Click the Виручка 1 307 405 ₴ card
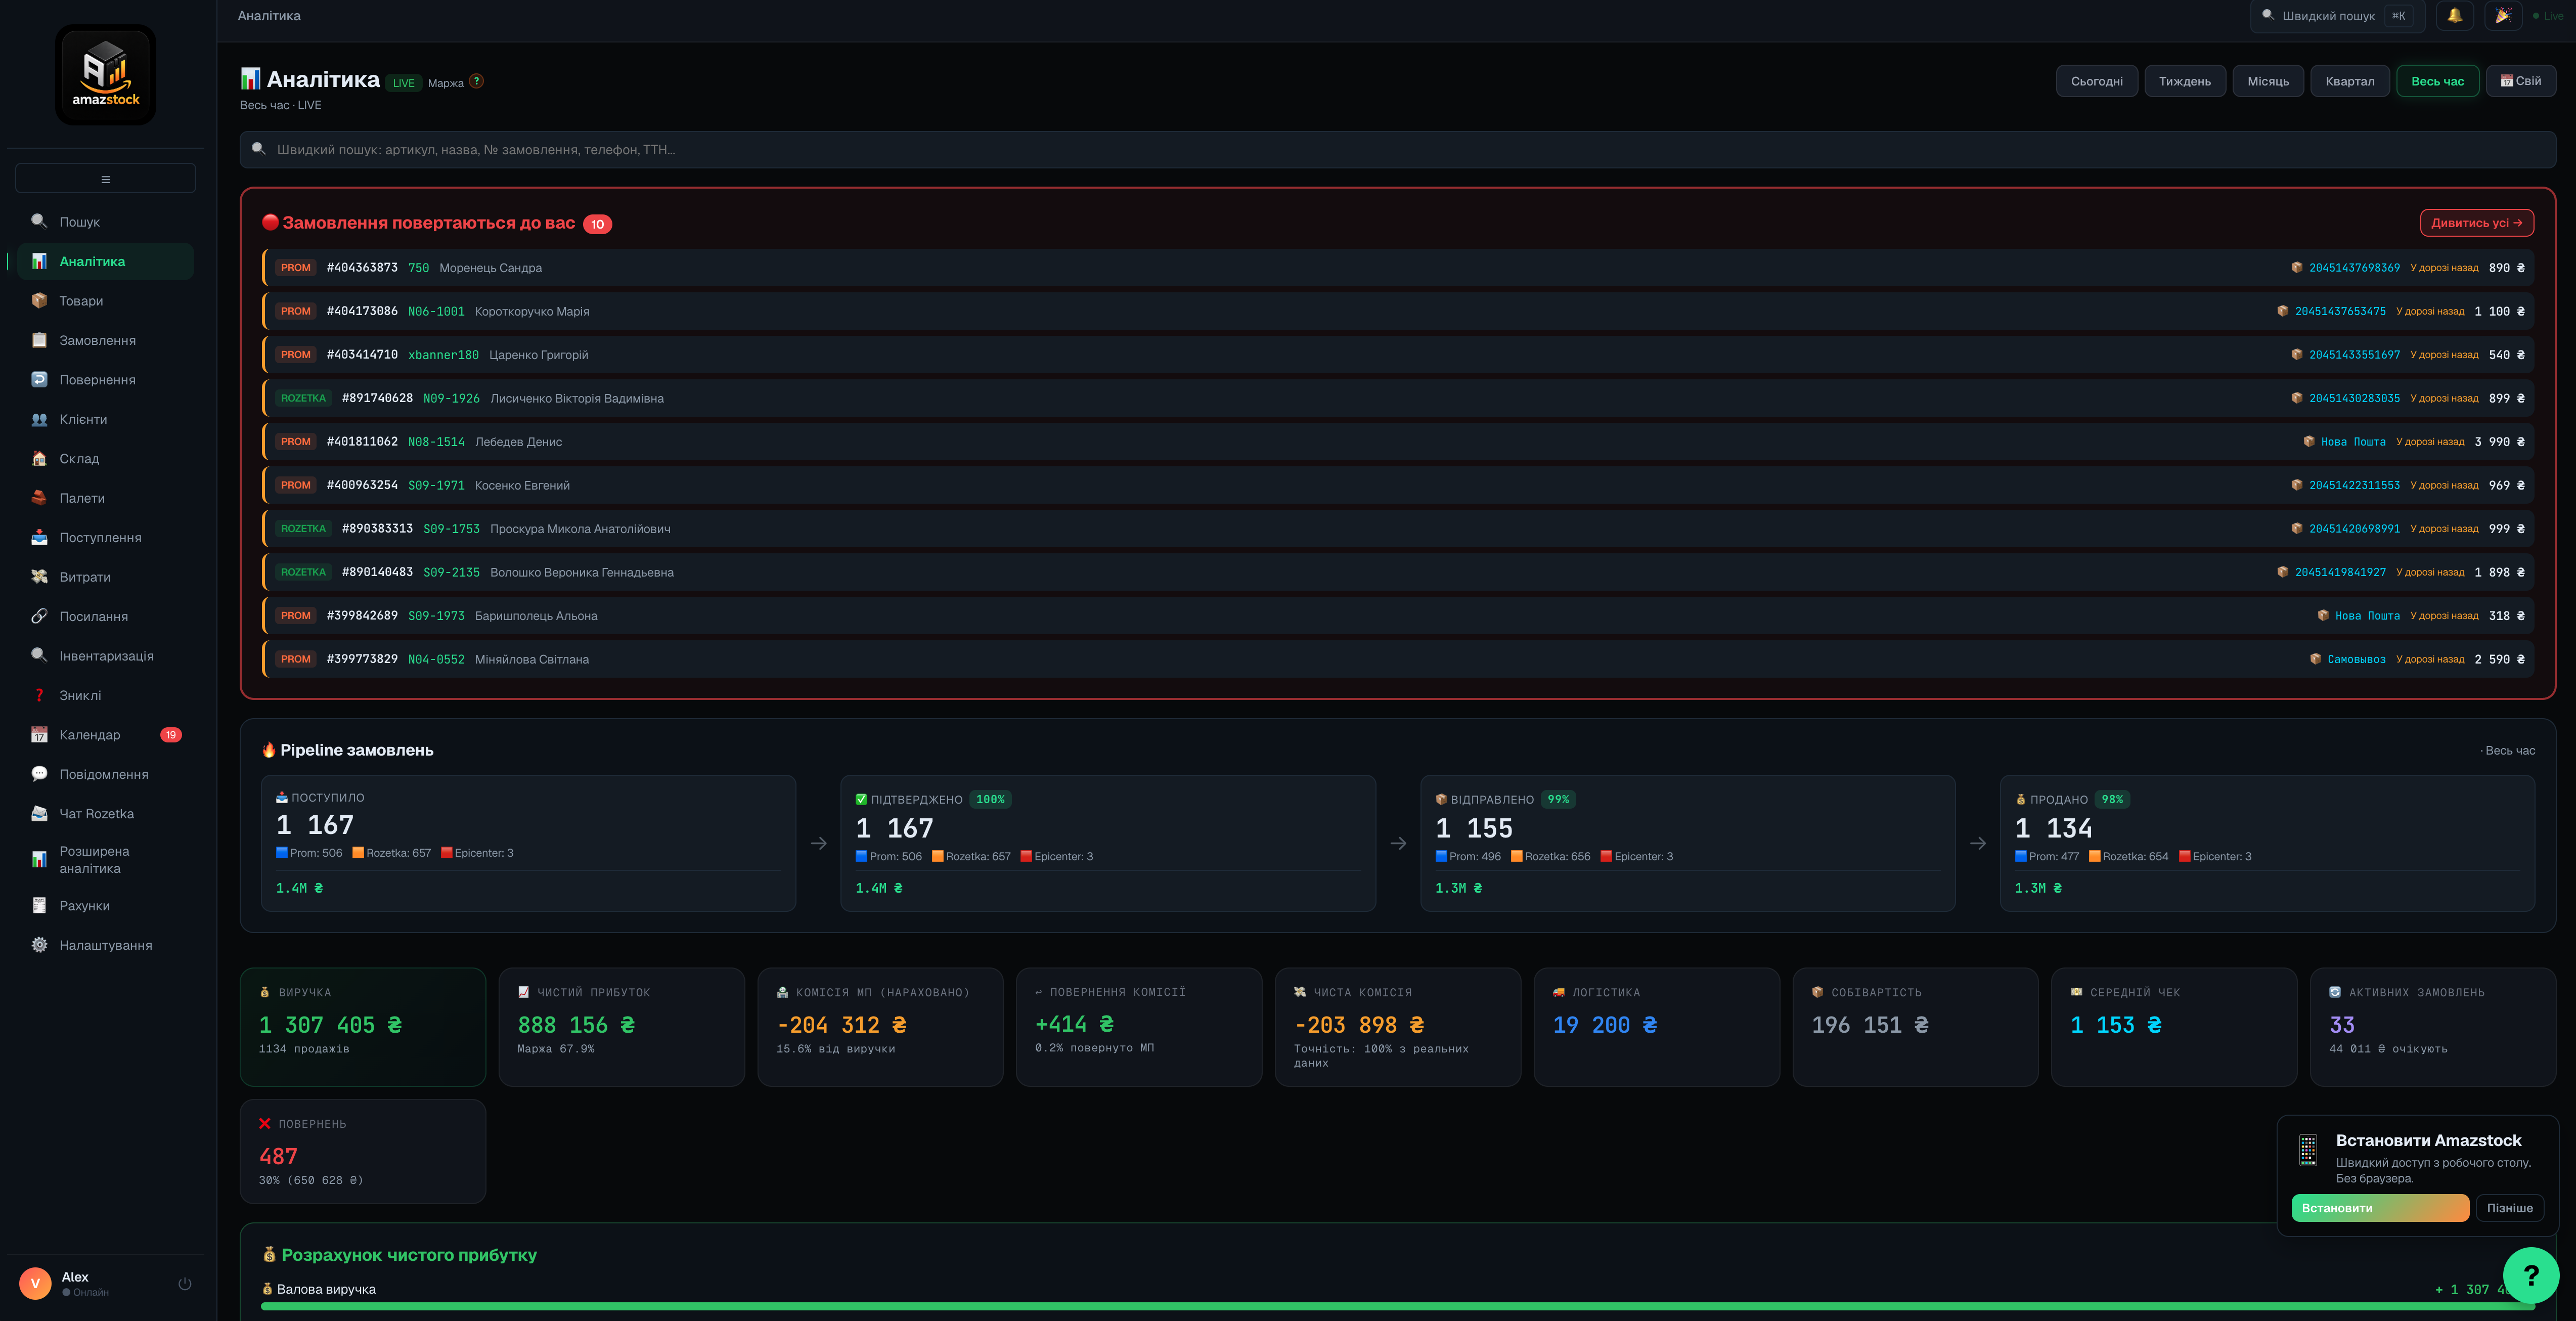This screenshot has height=1321, width=2576. [x=363, y=1027]
